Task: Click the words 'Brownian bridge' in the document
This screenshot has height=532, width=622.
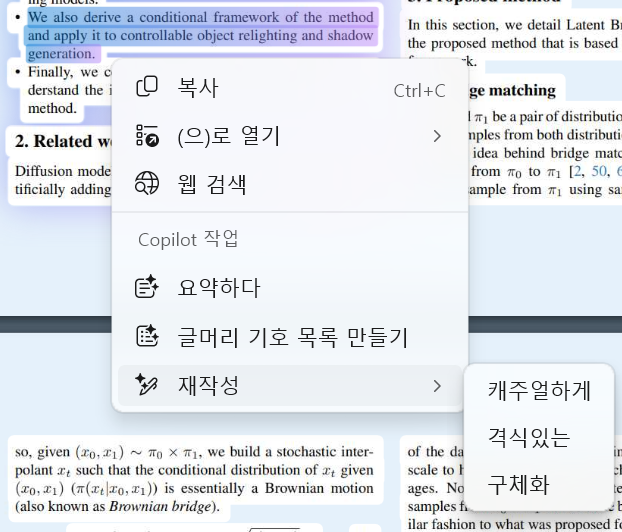Action: pos(161,507)
